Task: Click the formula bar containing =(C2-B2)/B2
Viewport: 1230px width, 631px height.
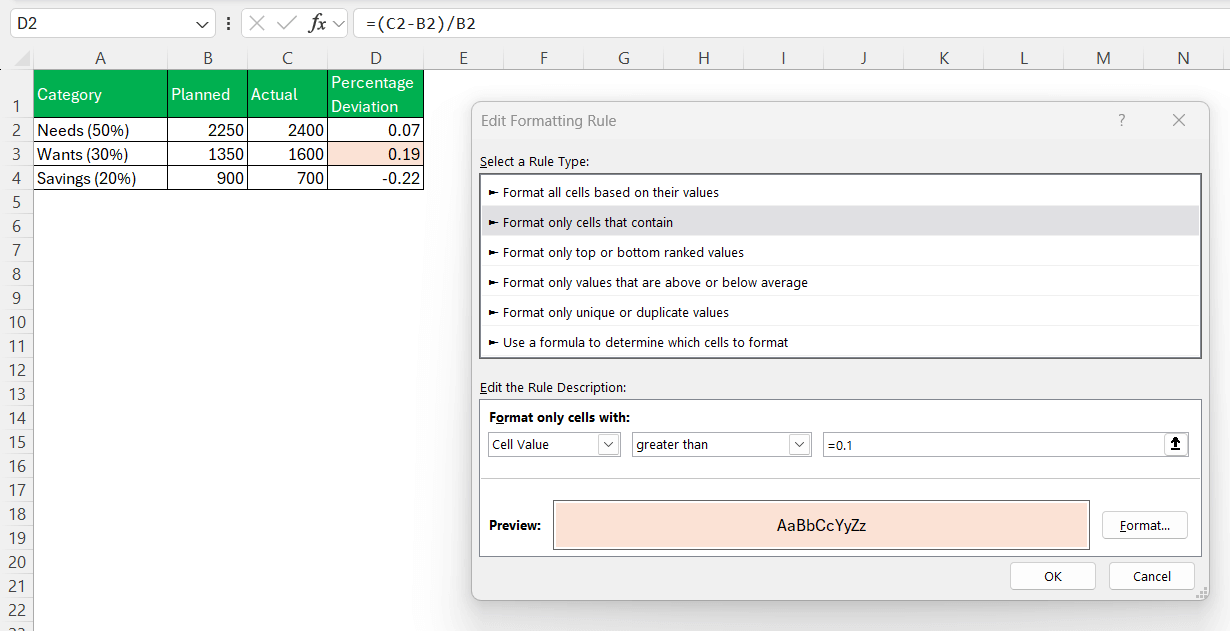Action: click(x=790, y=23)
